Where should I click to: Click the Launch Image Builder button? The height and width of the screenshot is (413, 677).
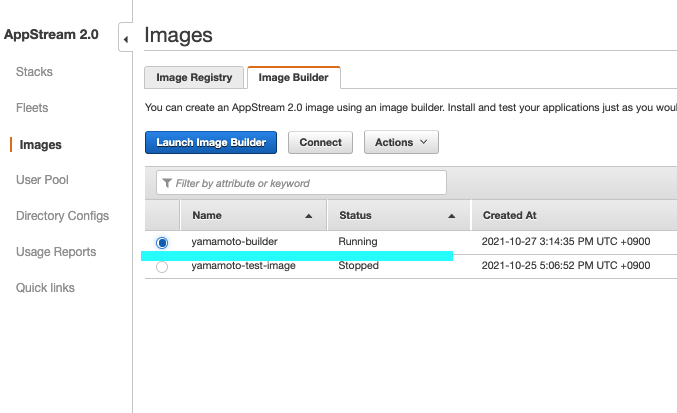(211, 142)
